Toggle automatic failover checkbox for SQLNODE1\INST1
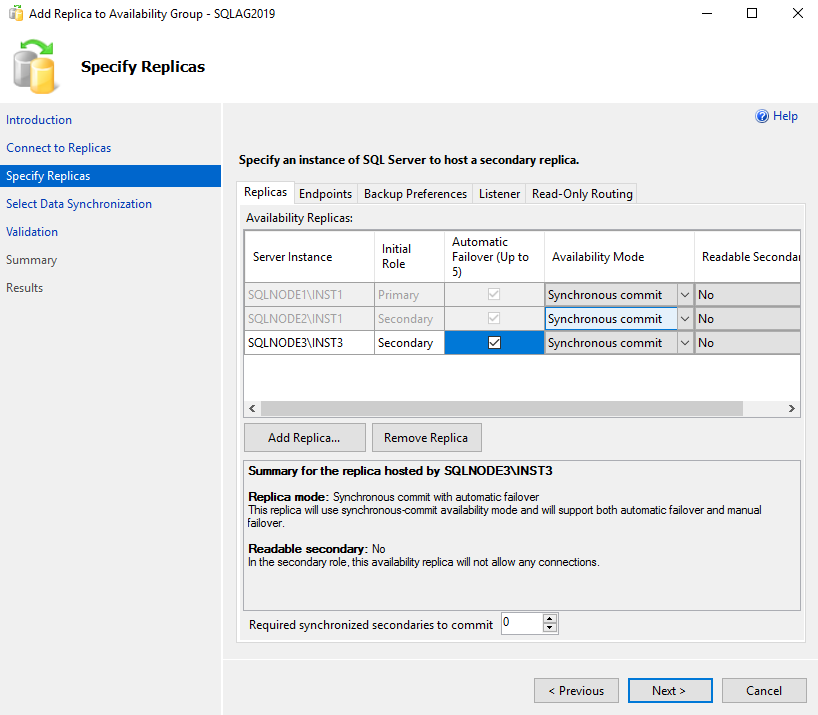Viewport: 818px width, 715px height. pyautogui.click(x=494, y=295)
